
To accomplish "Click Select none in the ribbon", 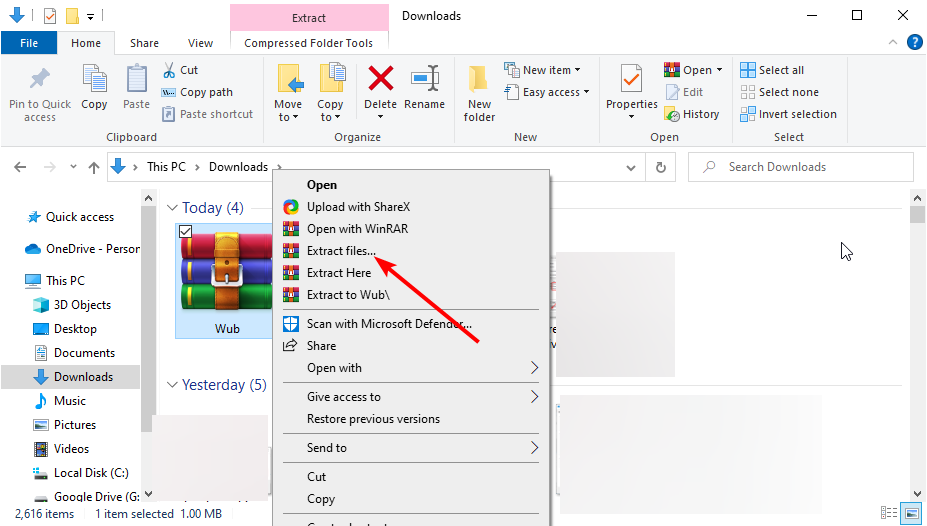I will (779, 92).
